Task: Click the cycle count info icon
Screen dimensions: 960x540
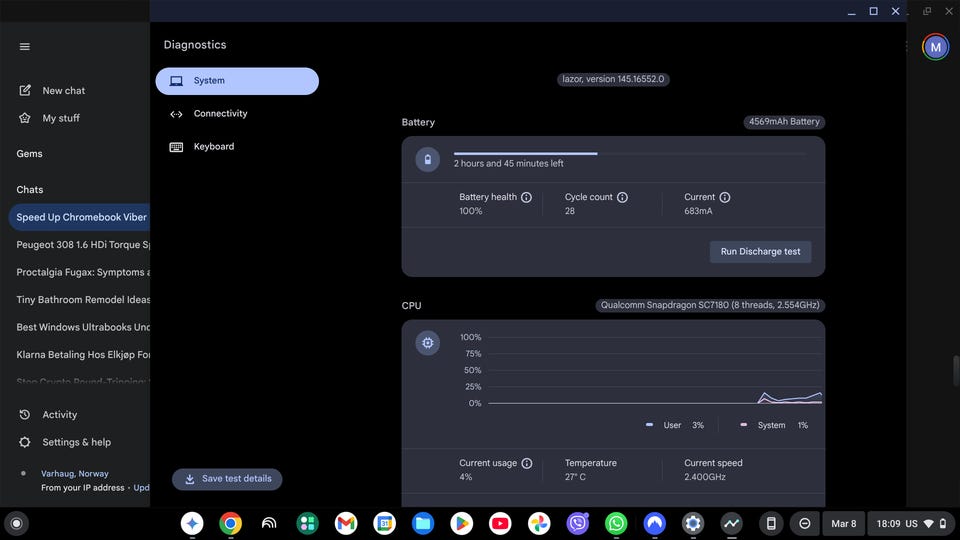Action: pos(622,198)
